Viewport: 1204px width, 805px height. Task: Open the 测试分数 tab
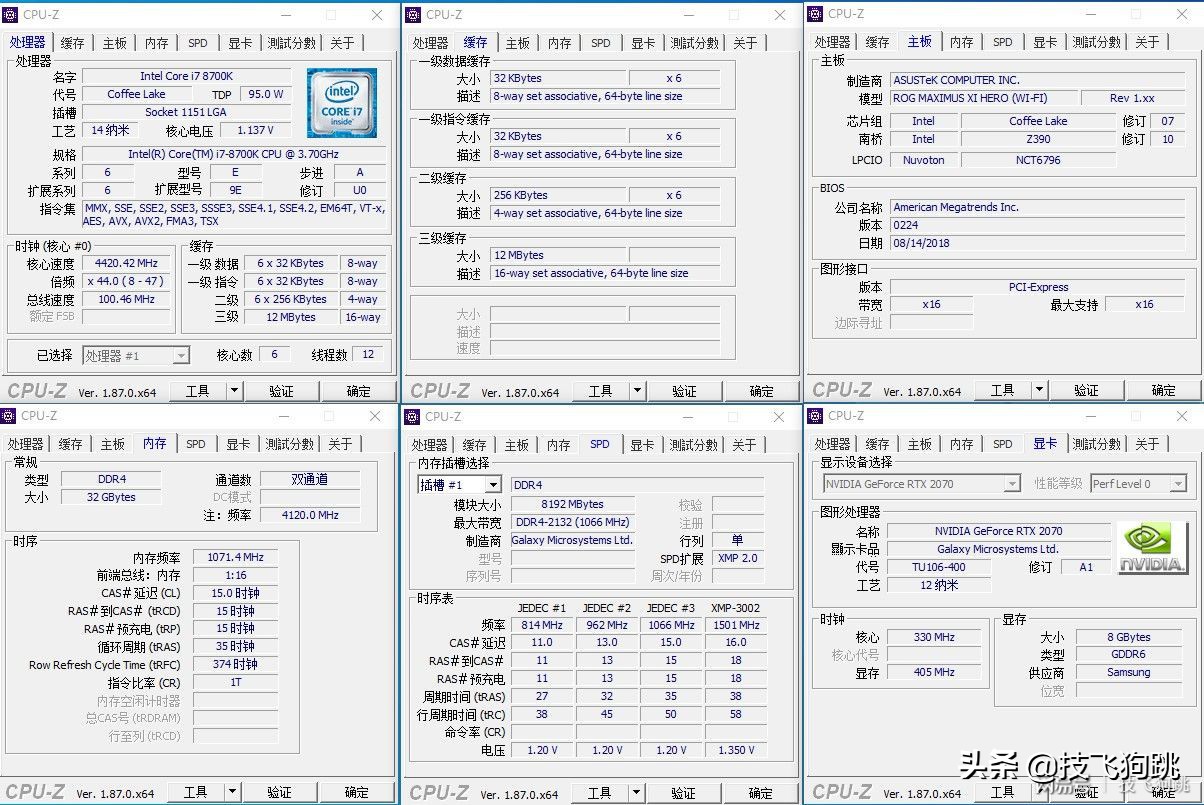pyautogui.click(x=291, y=43)
